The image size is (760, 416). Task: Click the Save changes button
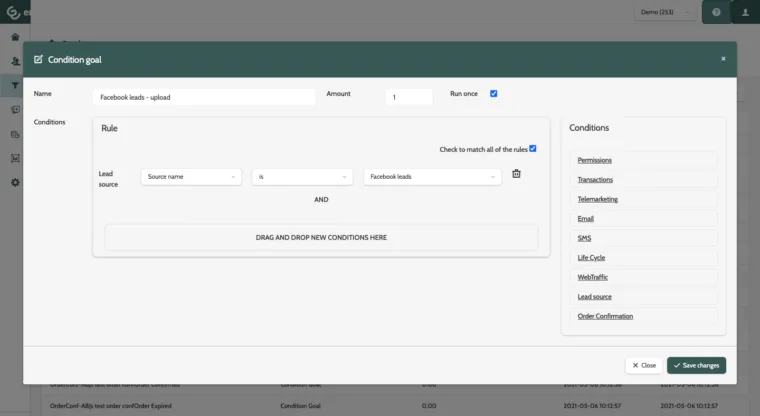(x=696, y=365)
